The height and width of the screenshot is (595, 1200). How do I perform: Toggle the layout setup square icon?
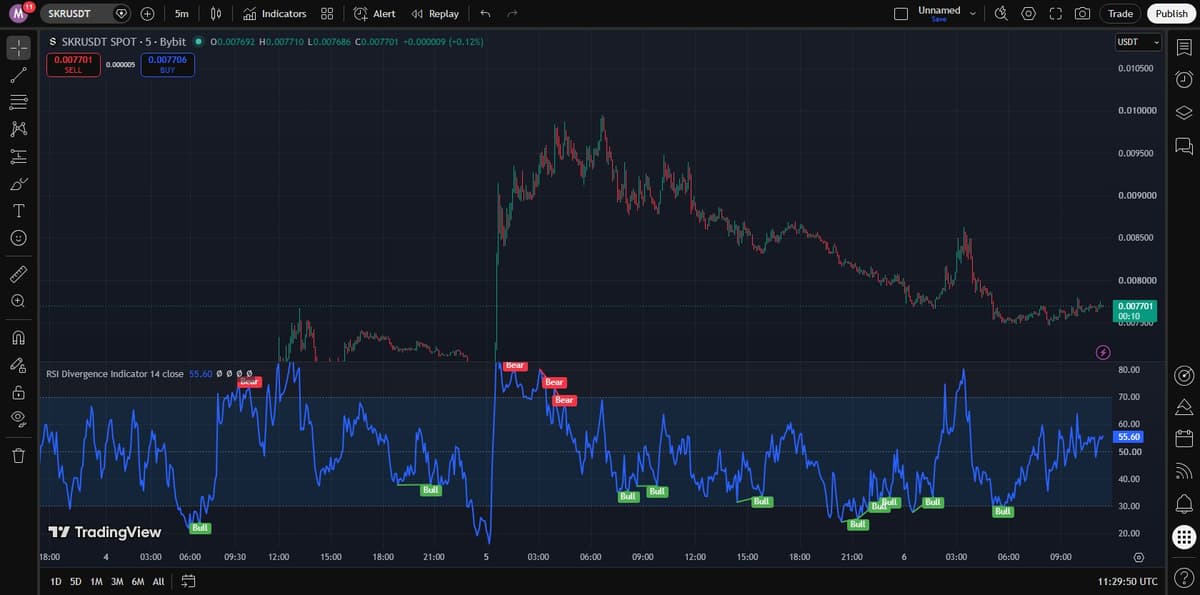pyautogui.click(x=900, y=14)
